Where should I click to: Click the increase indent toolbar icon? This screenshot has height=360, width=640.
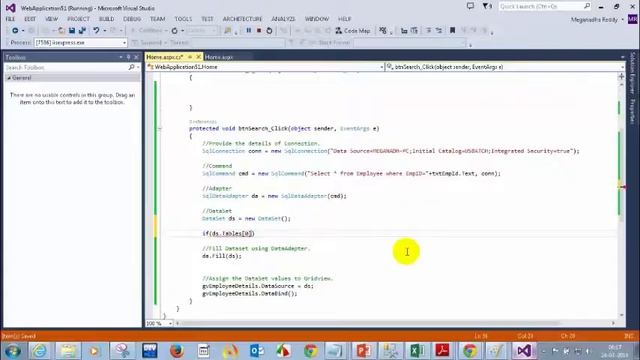(414, 31)
